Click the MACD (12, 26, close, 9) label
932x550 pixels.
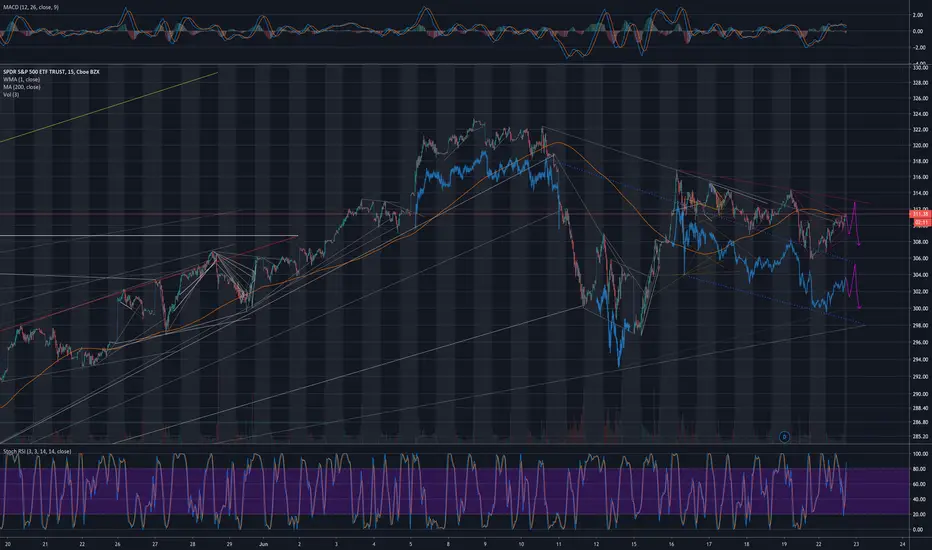pyautogui.click(x=30, y=7)
